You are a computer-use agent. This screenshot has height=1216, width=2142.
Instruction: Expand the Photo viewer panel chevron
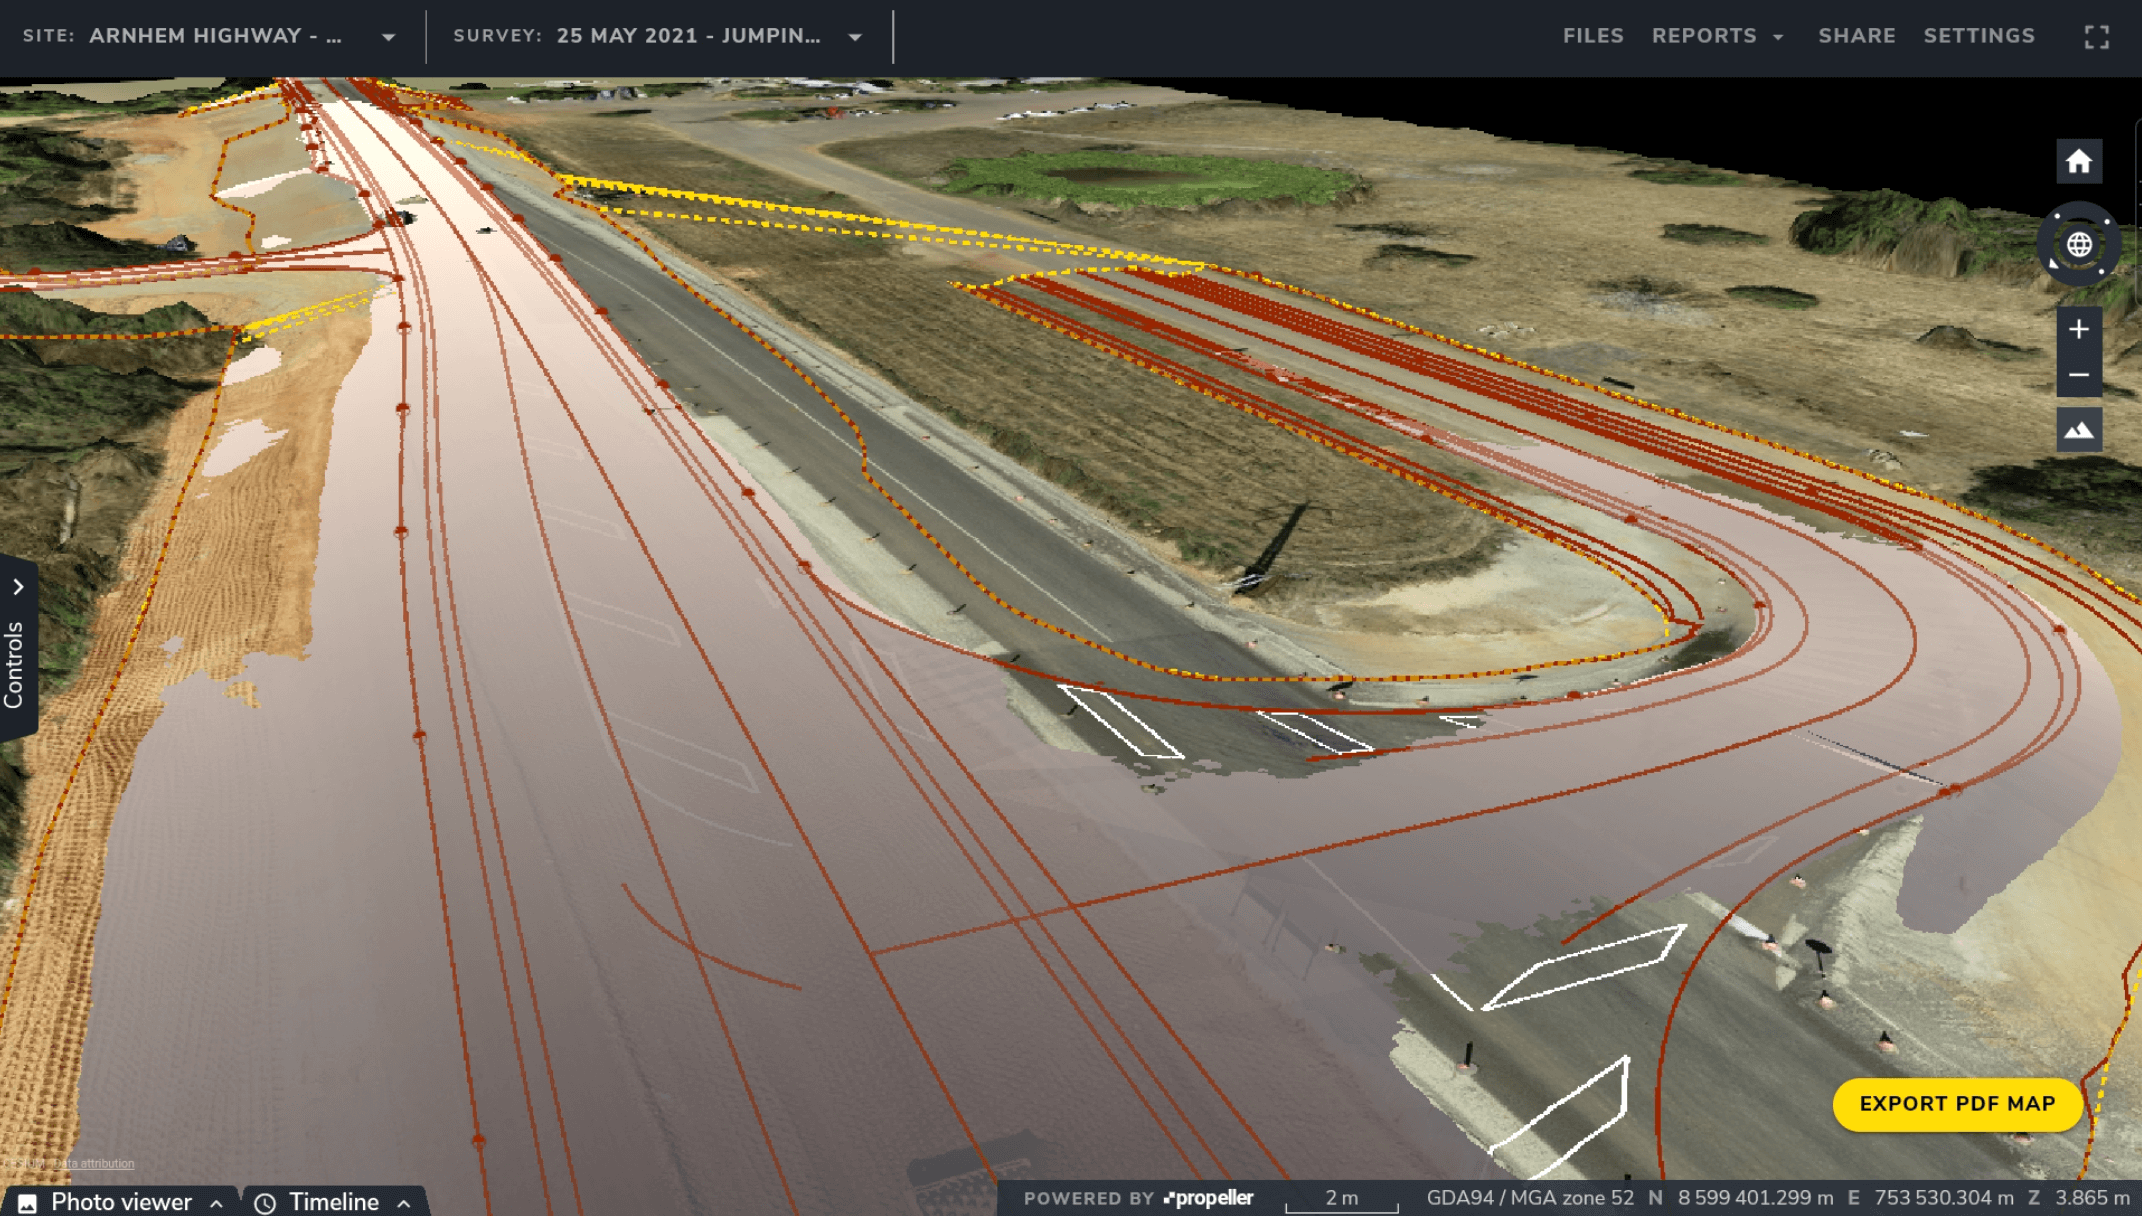[216, 1202]
